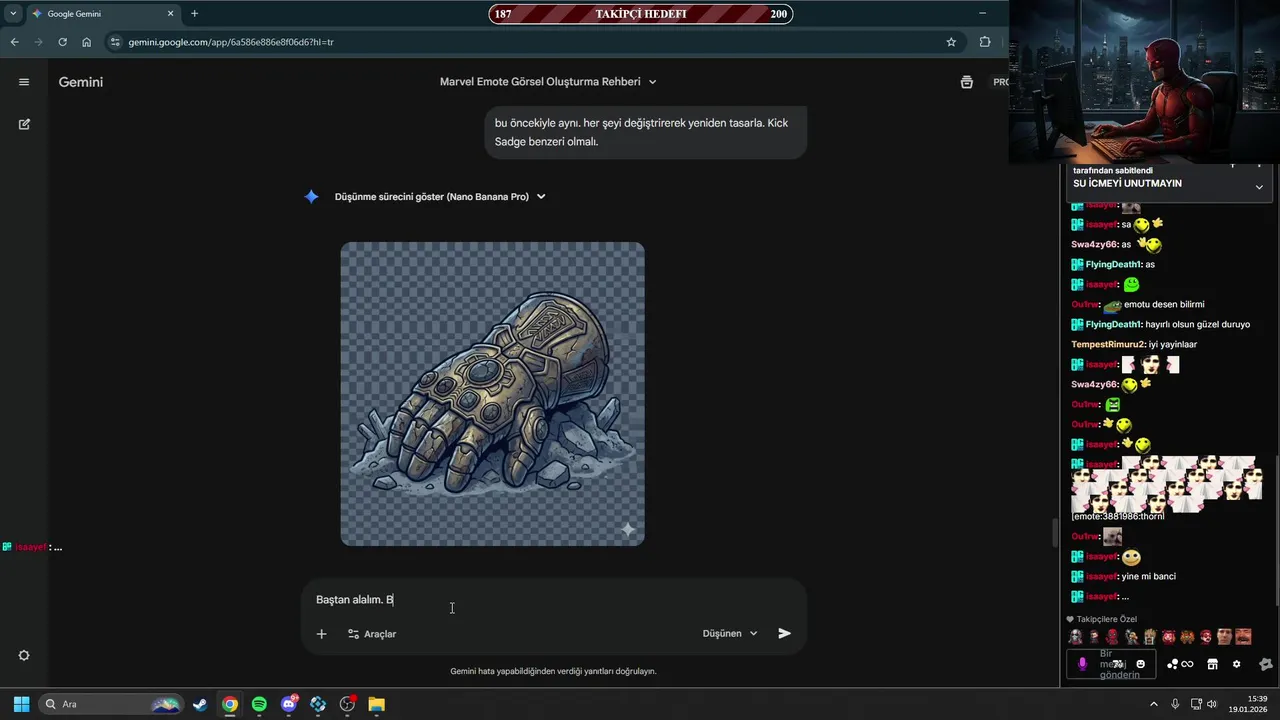The image size is (1280, 720).
Task: Click the sparkle watermark on generated image
Action: click(x=628, y=529)
